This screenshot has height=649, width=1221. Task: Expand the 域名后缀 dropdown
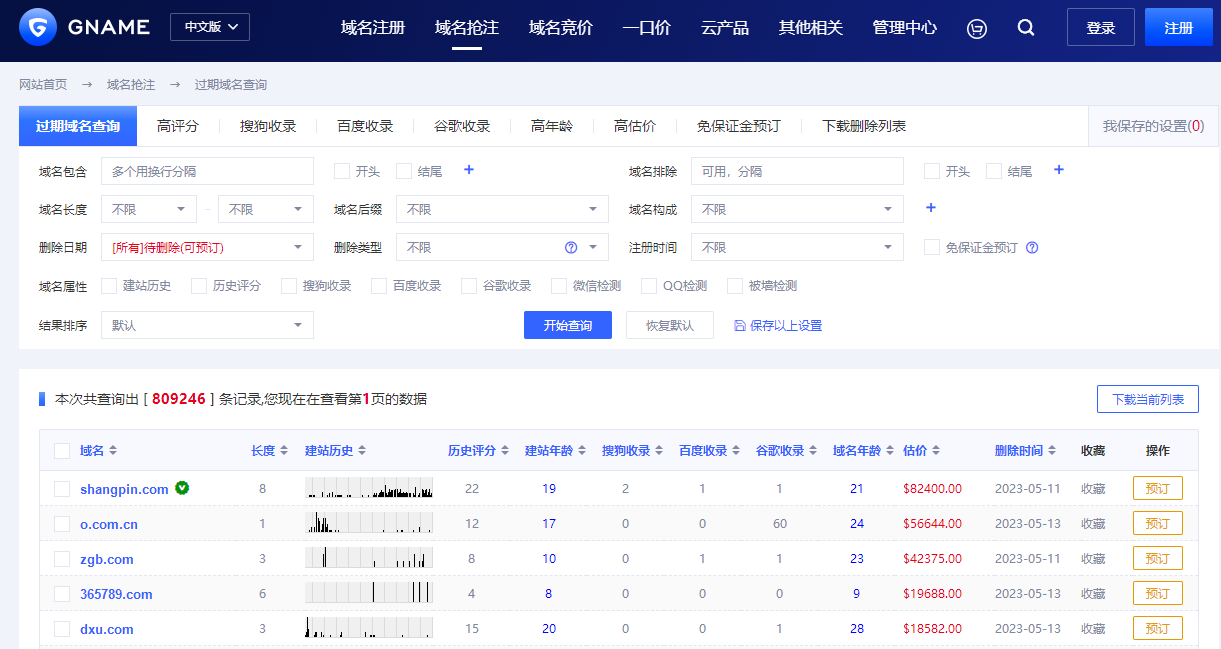[502, 208]
